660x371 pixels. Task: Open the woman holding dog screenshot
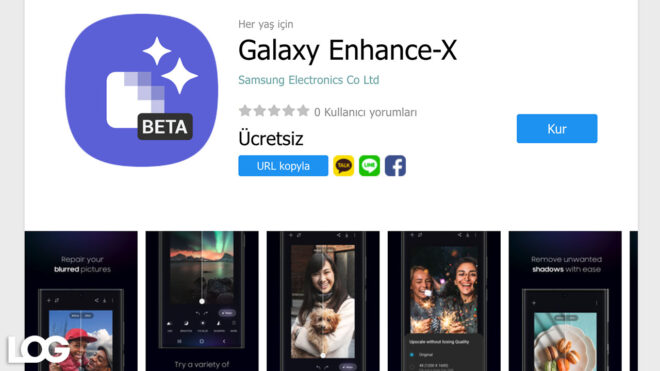pyautogui.click(x=323, y=301)
